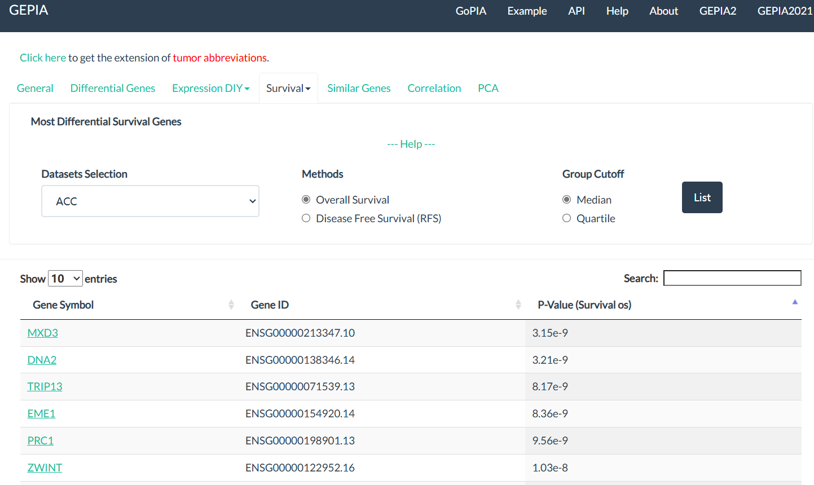Open the Correlation tab
Screen dimensions: 814x485
click(x=434, y=88)
